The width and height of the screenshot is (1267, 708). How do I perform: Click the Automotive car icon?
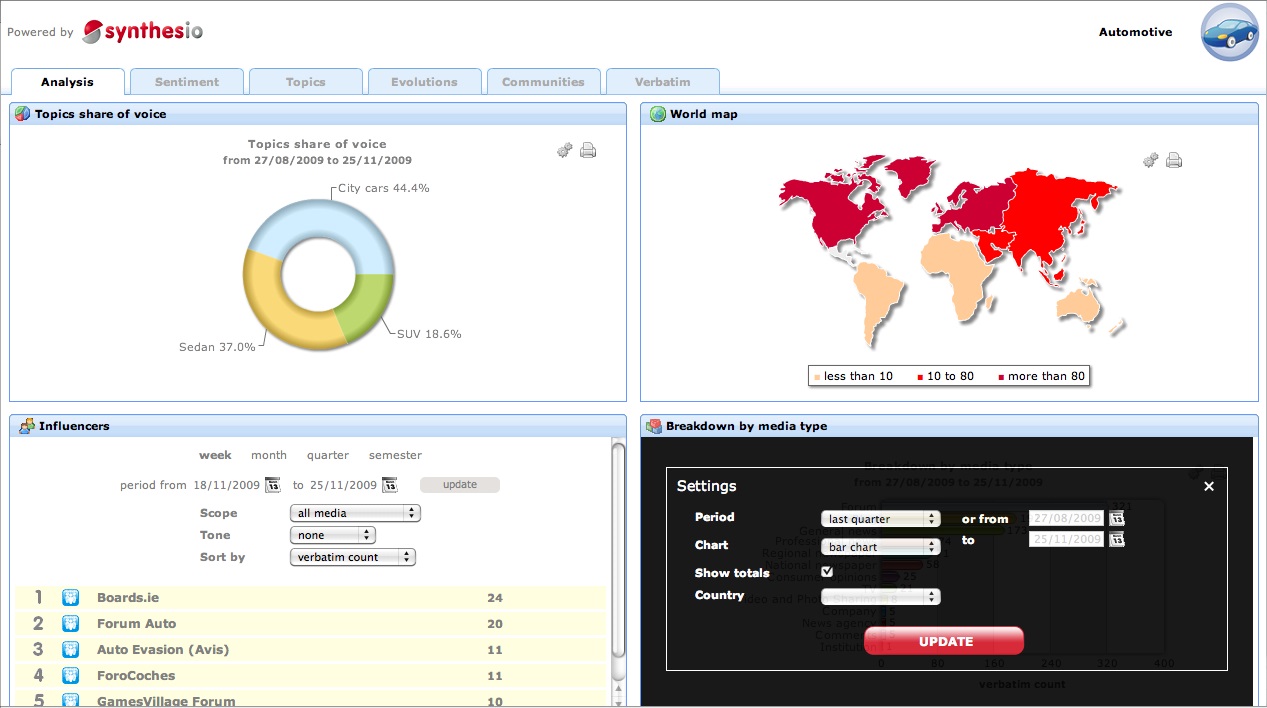[1230, 32]
